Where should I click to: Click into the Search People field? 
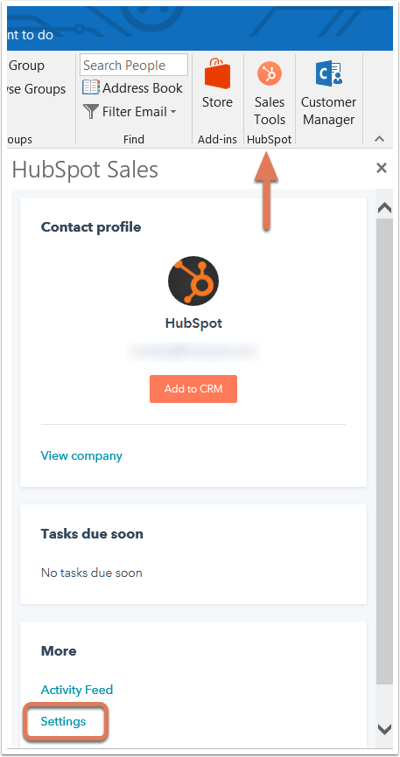pos(134,65)
